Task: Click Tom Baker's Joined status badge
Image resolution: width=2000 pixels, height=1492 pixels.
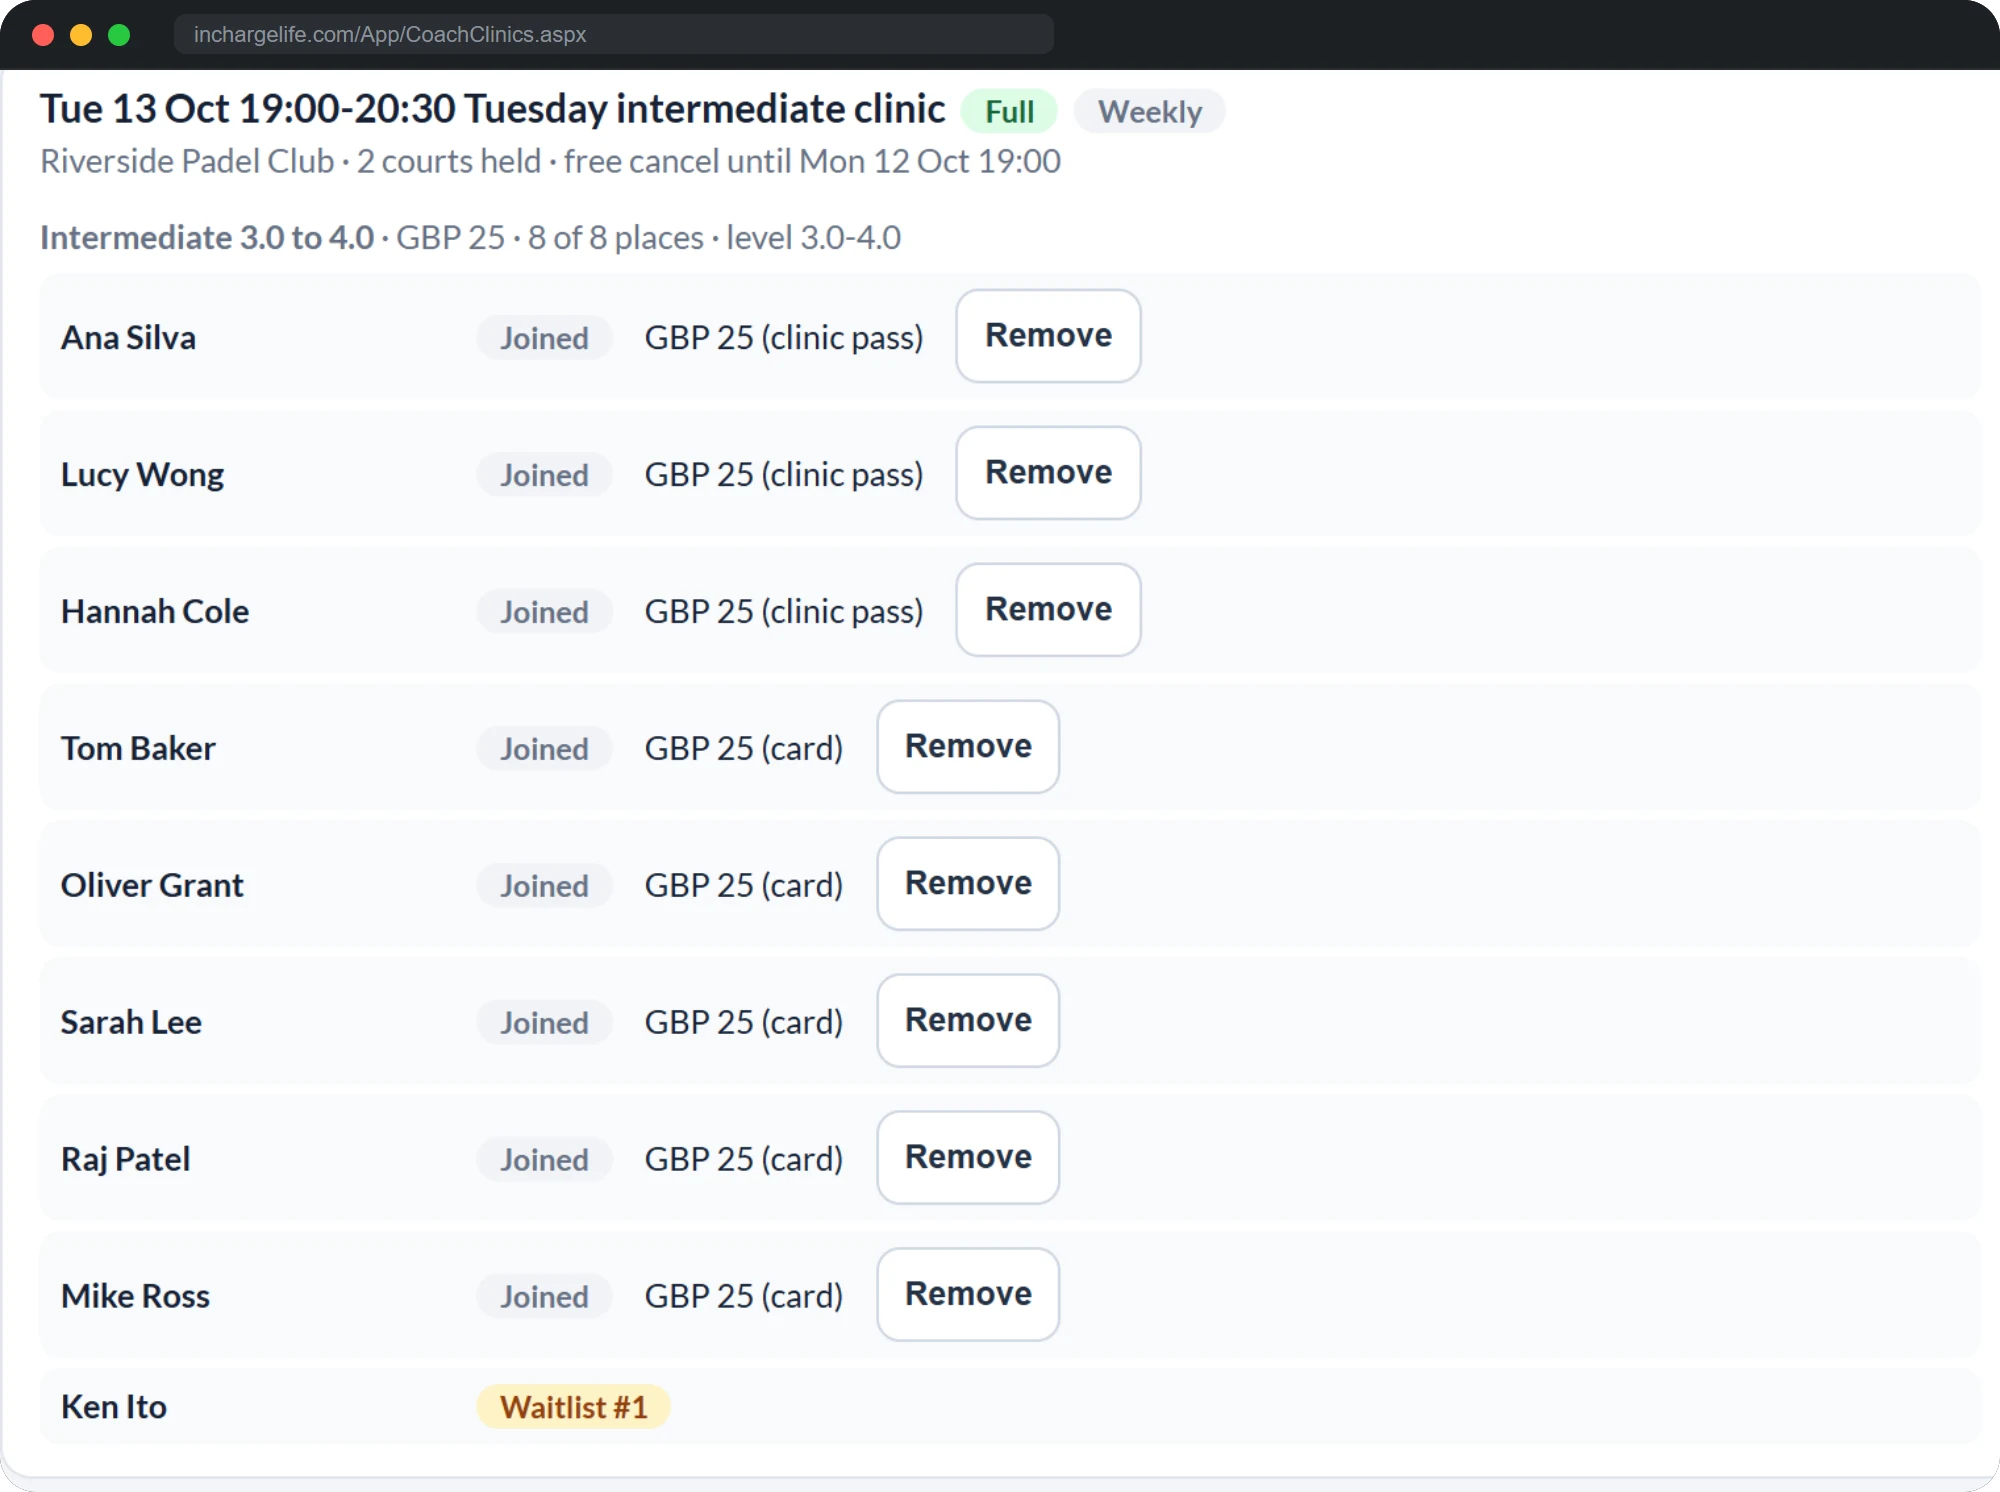Action: (544, 749)
